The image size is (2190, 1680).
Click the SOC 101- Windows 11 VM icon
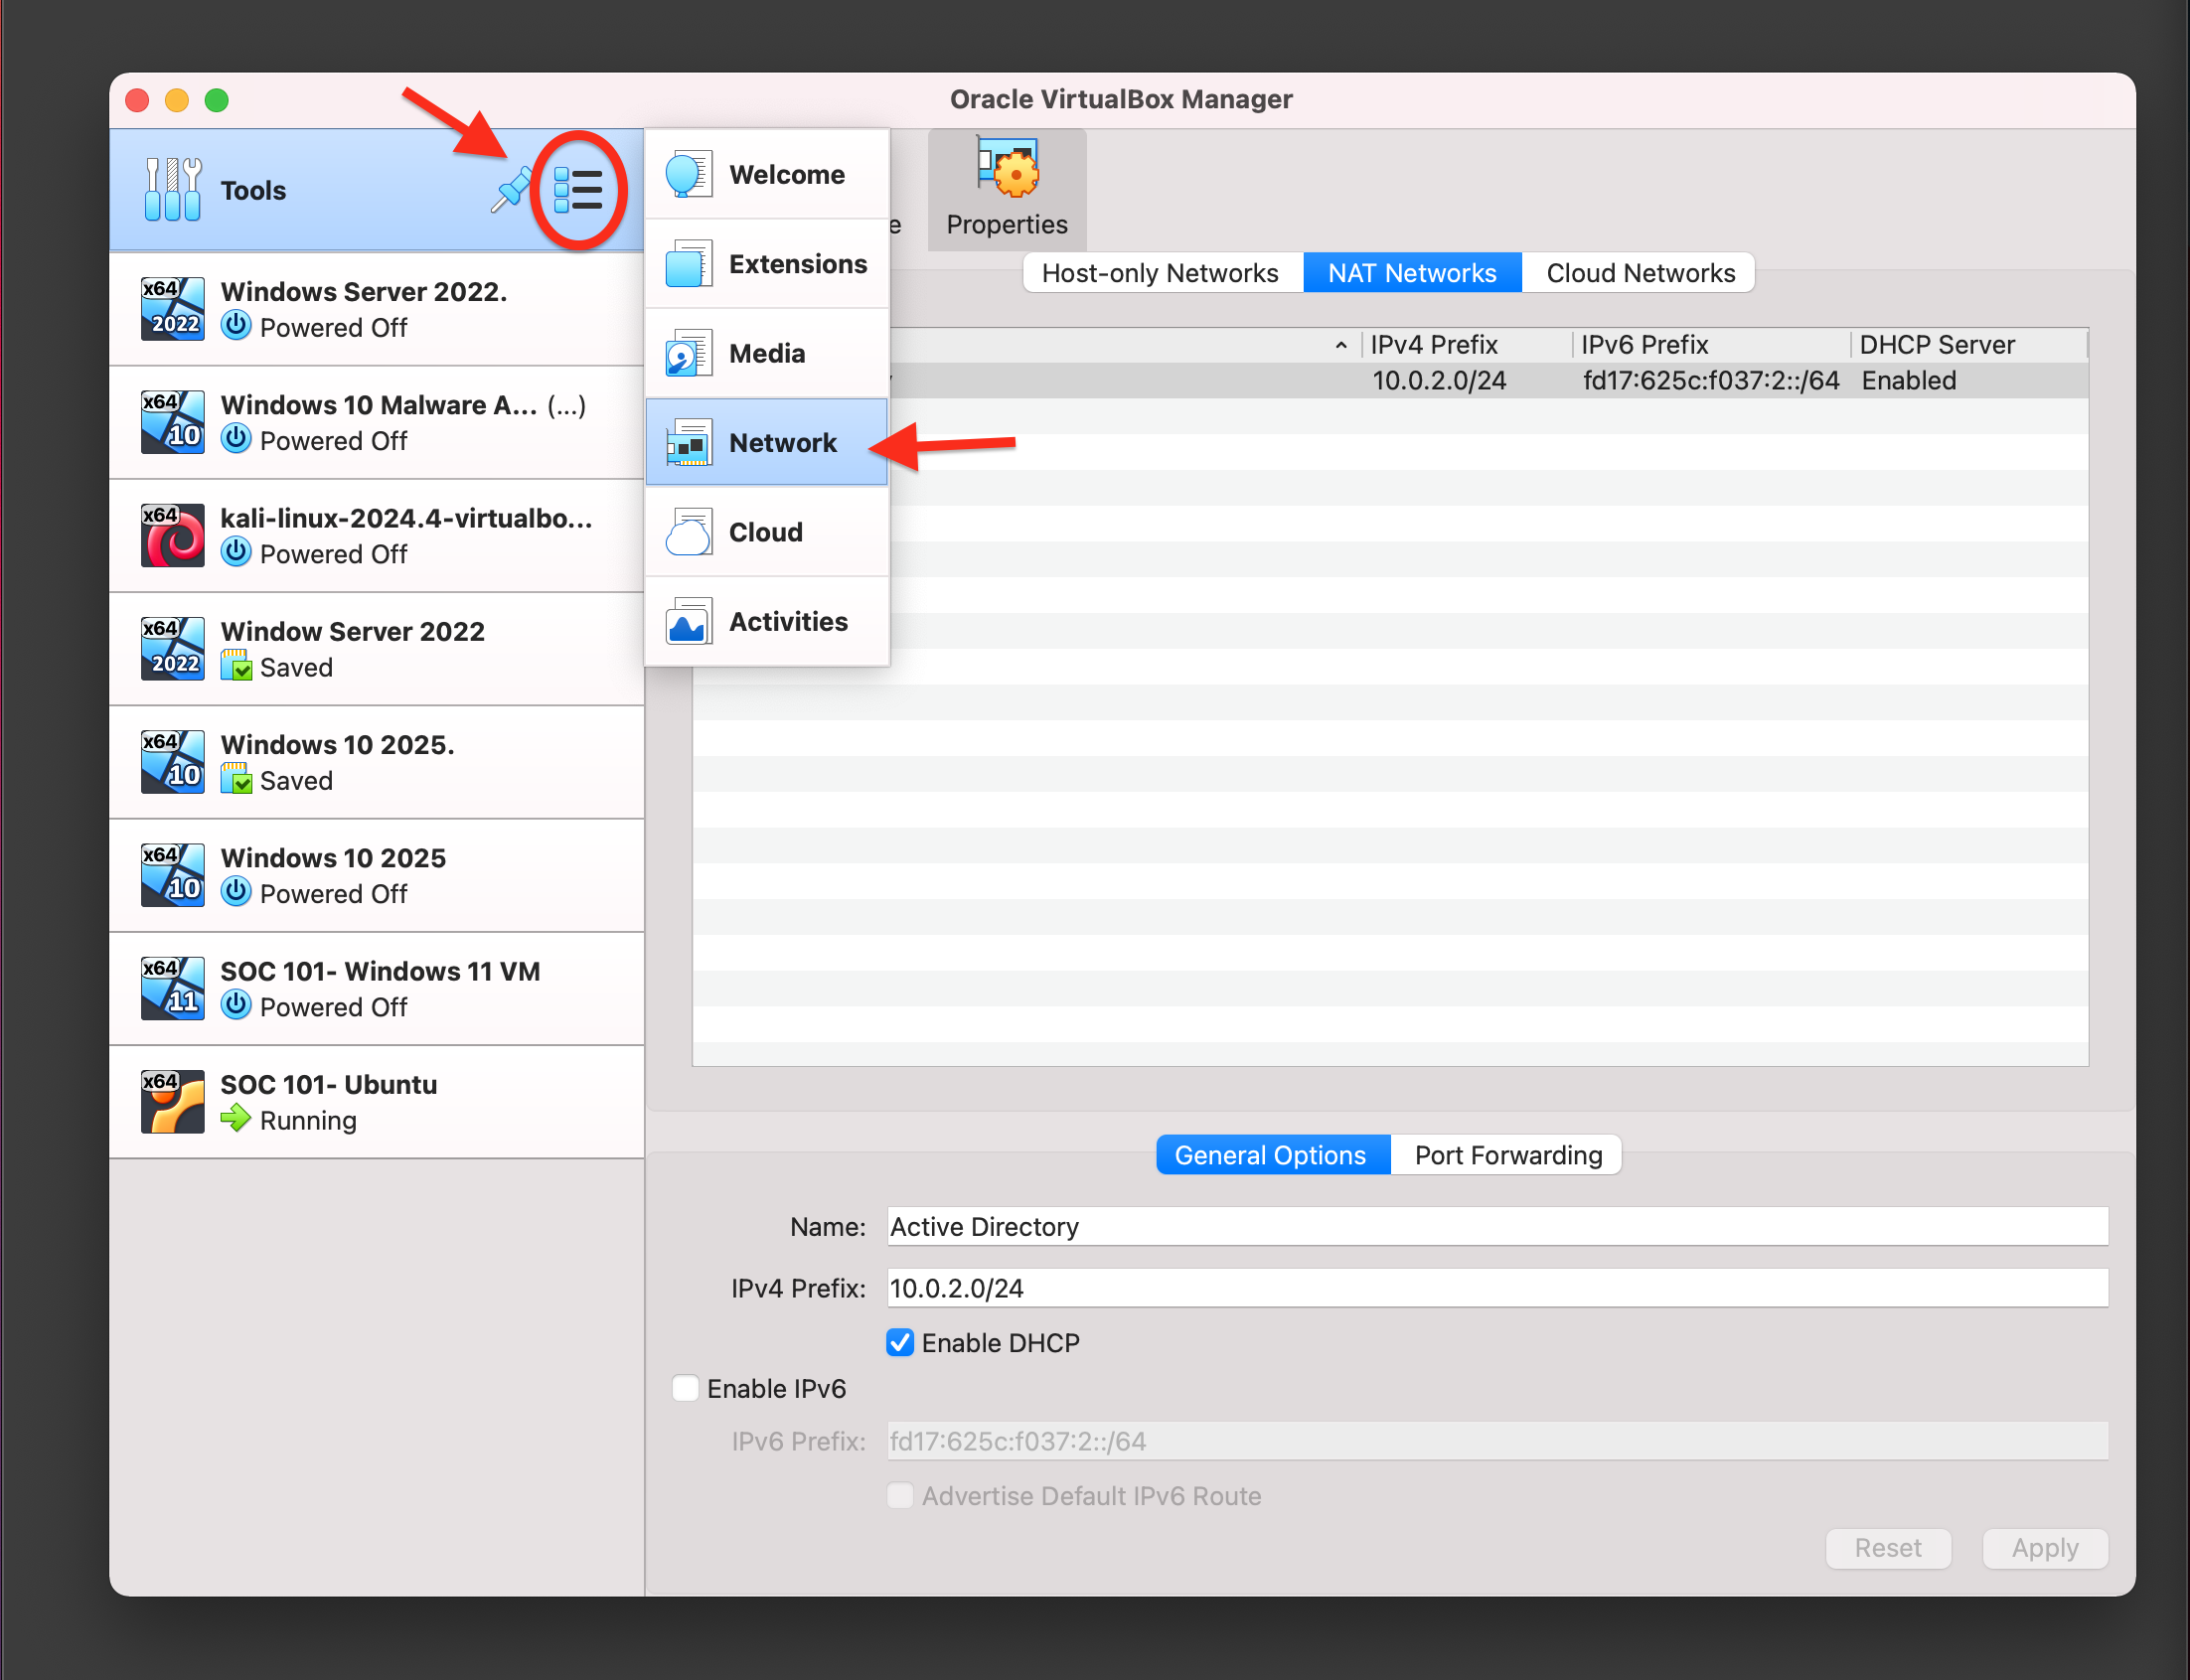(173, 988)
